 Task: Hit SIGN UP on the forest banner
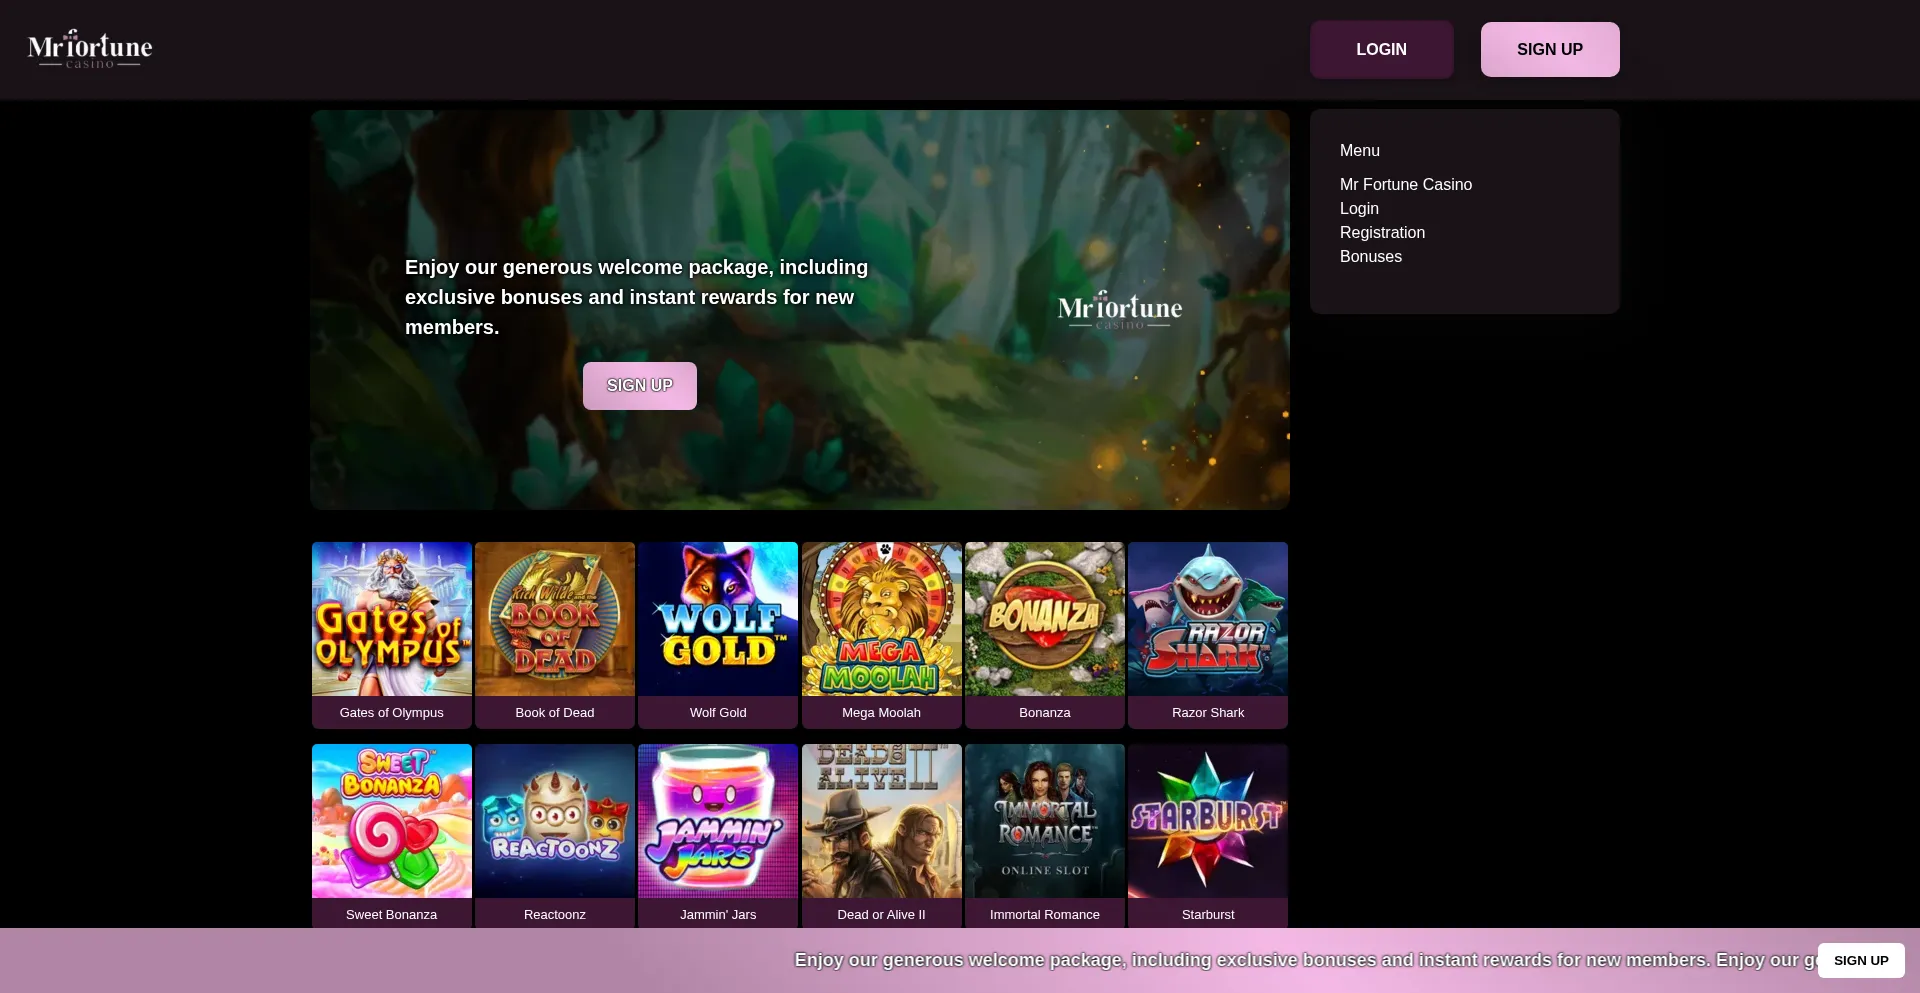coord(639,386)
